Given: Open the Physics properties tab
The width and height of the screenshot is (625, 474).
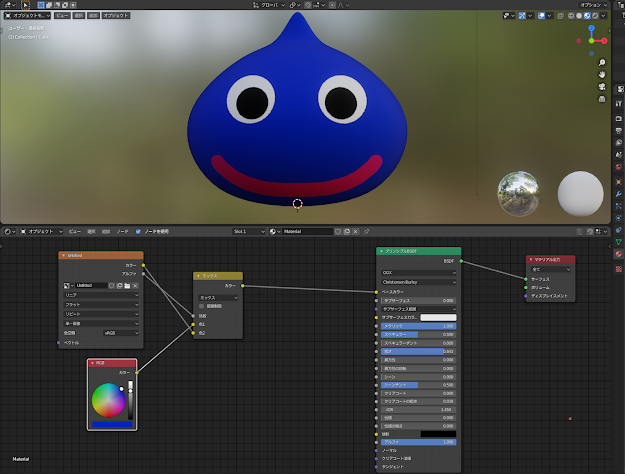Looking at the screenshot, I should coord(619,218).
